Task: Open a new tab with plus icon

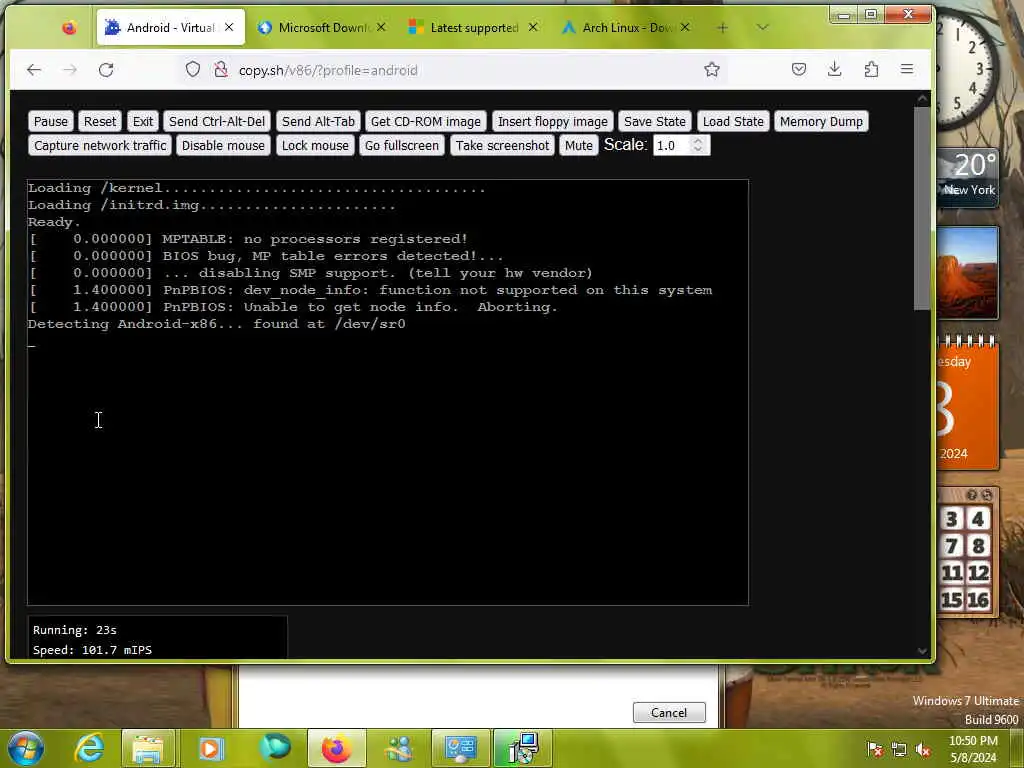Action: click(x=722, y=27)
